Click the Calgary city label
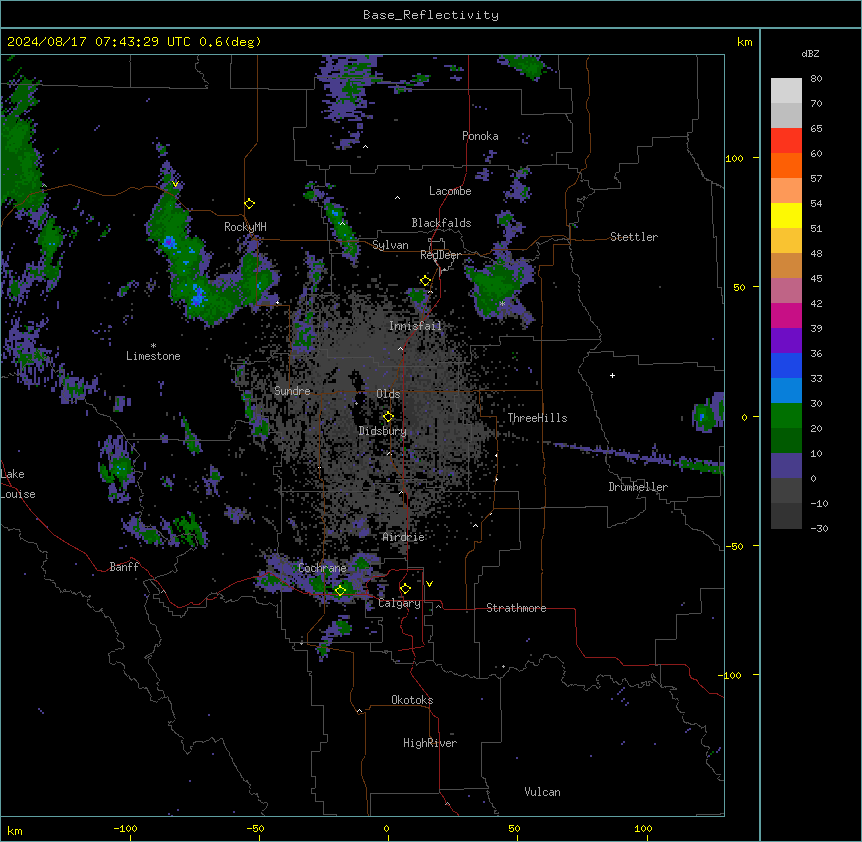 399,603
